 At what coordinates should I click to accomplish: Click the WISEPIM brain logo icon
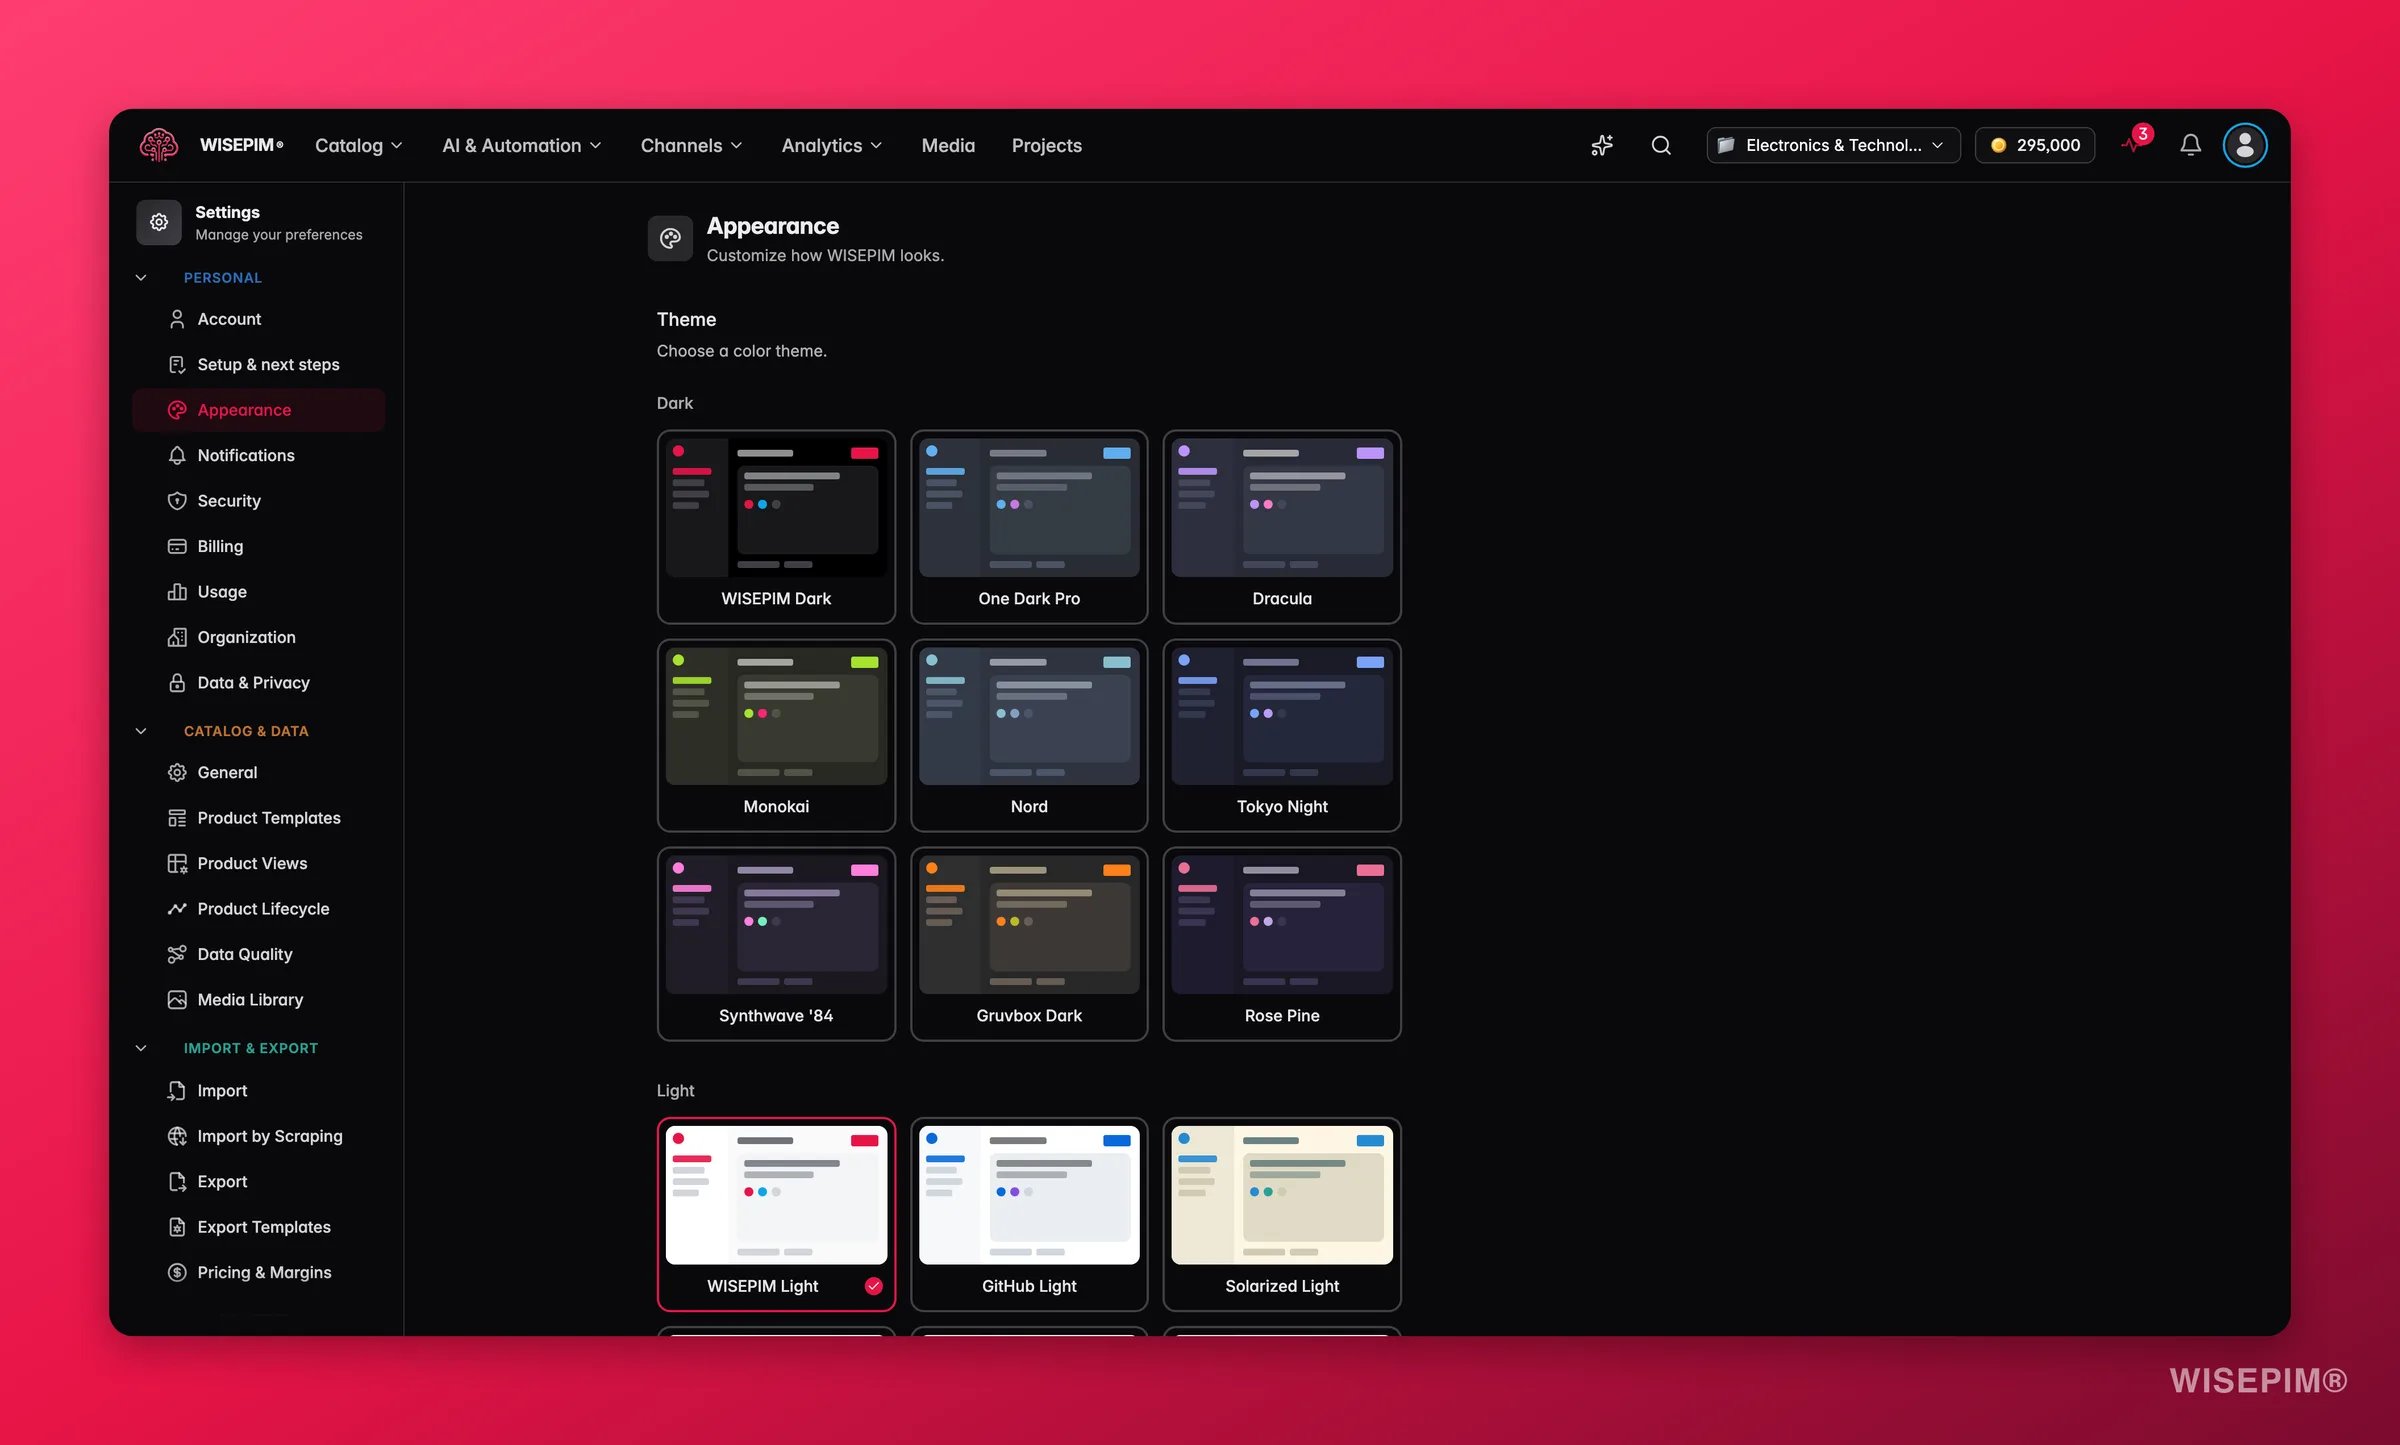(x=159, y=145)
